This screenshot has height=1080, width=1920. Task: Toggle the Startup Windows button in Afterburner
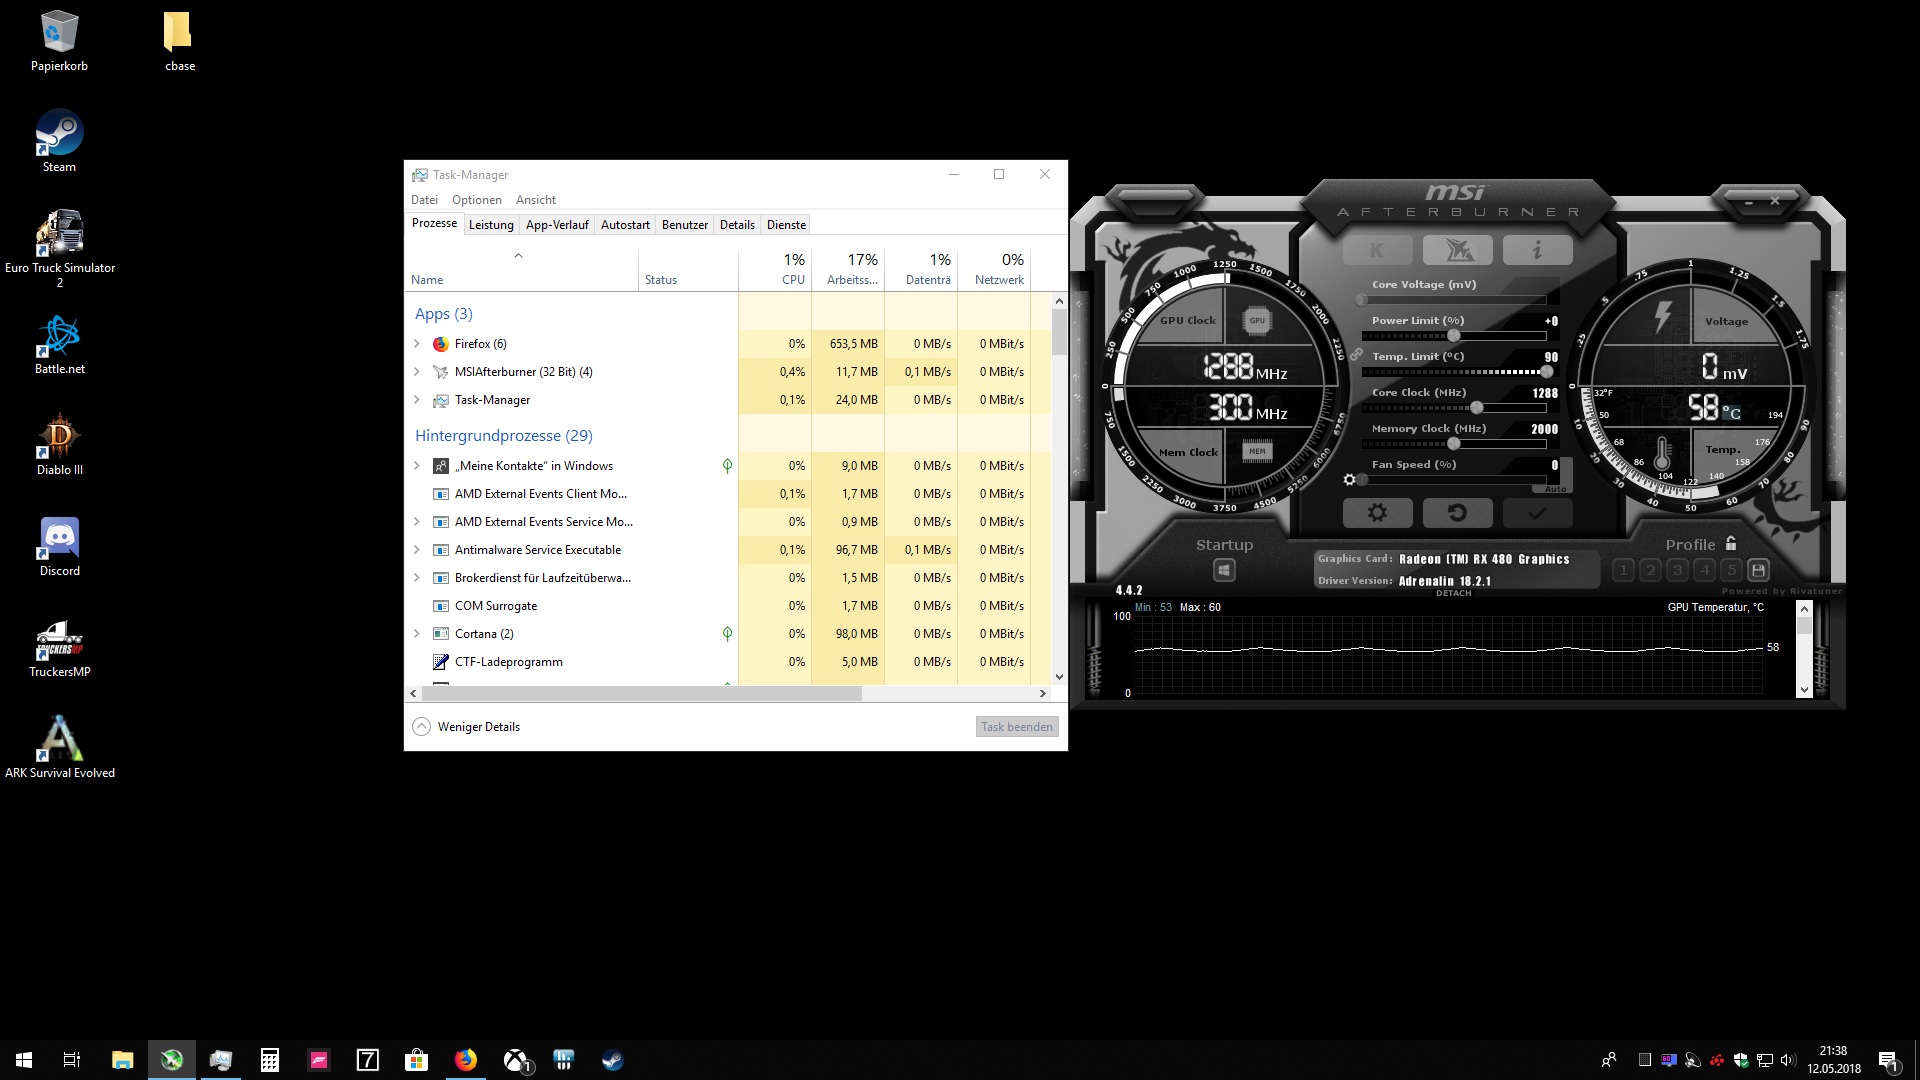[x=1224, y=570]
